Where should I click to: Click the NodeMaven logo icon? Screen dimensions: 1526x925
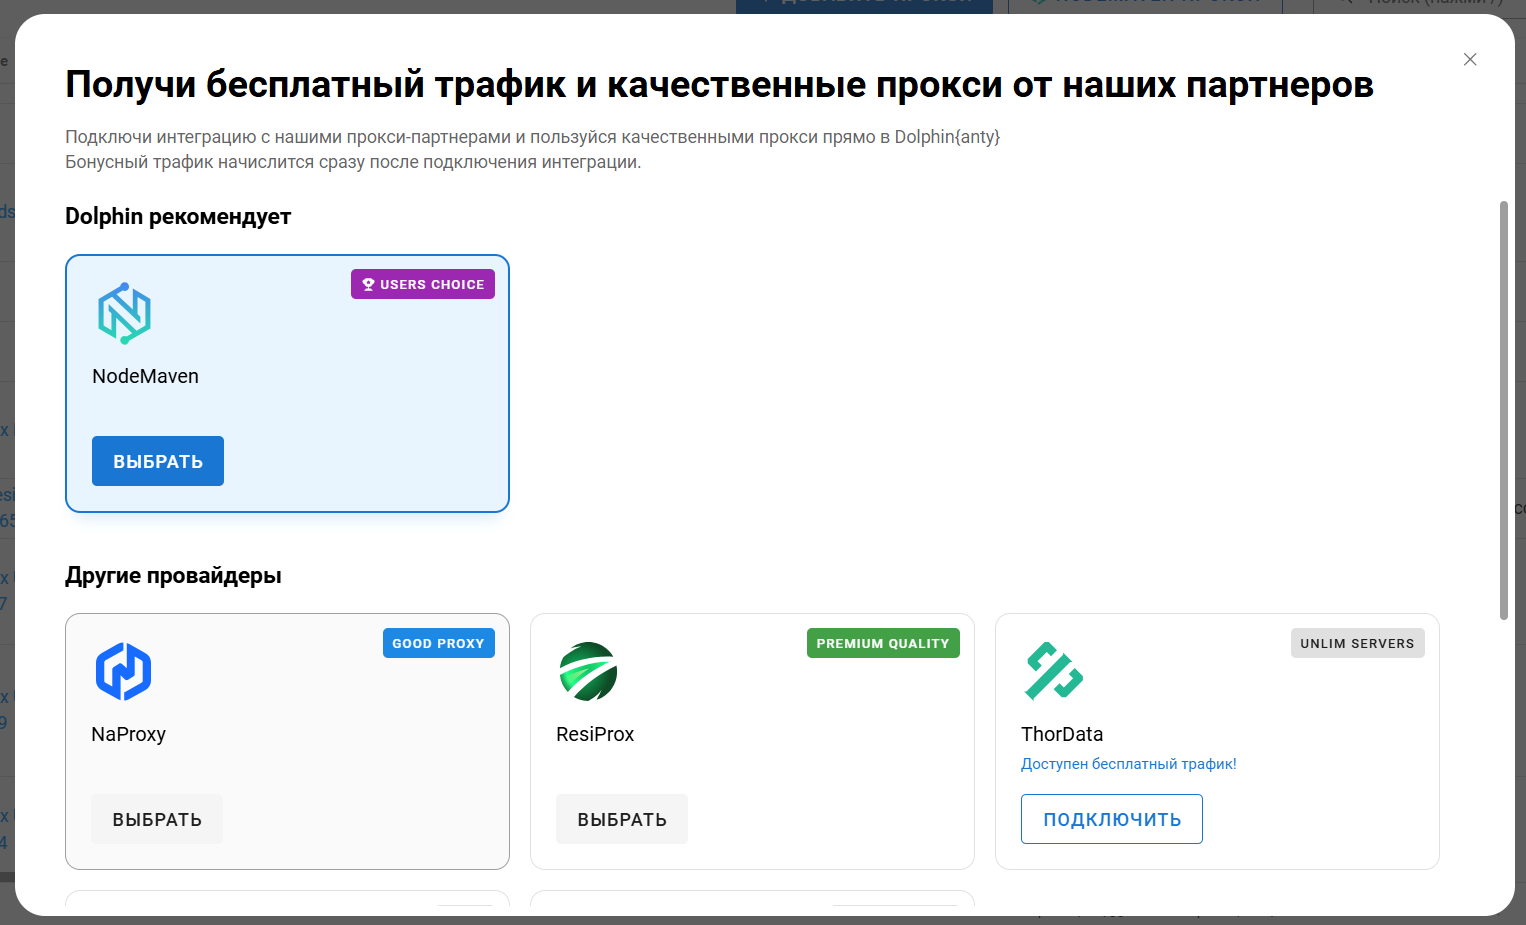tap(124, 313)
